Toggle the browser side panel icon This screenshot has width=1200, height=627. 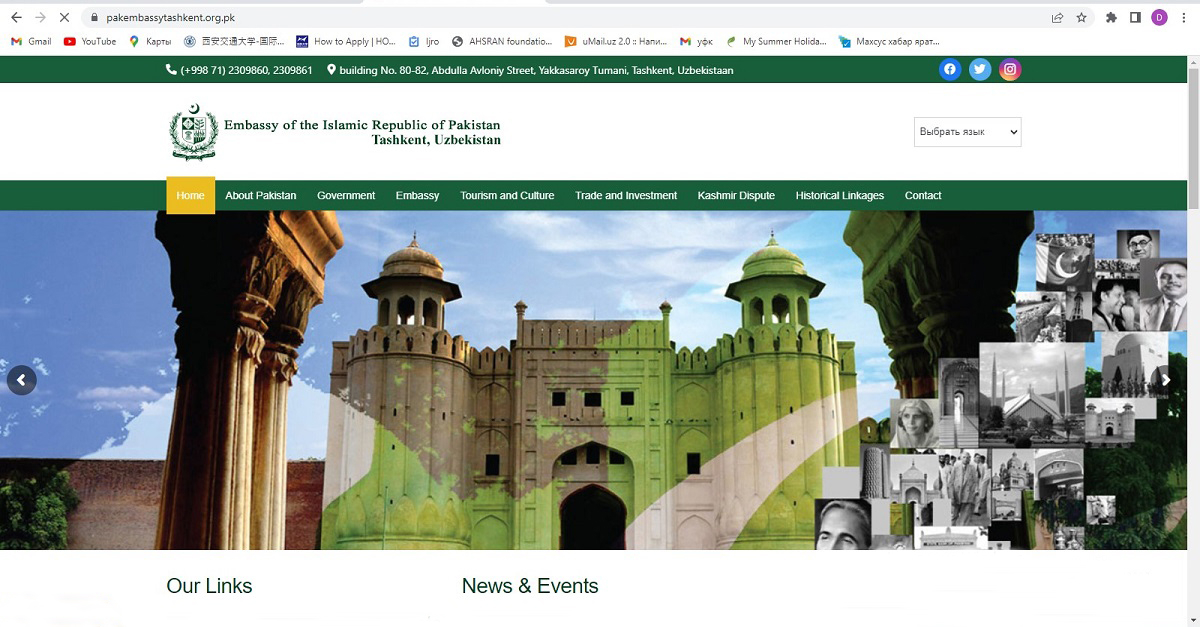1135,17
